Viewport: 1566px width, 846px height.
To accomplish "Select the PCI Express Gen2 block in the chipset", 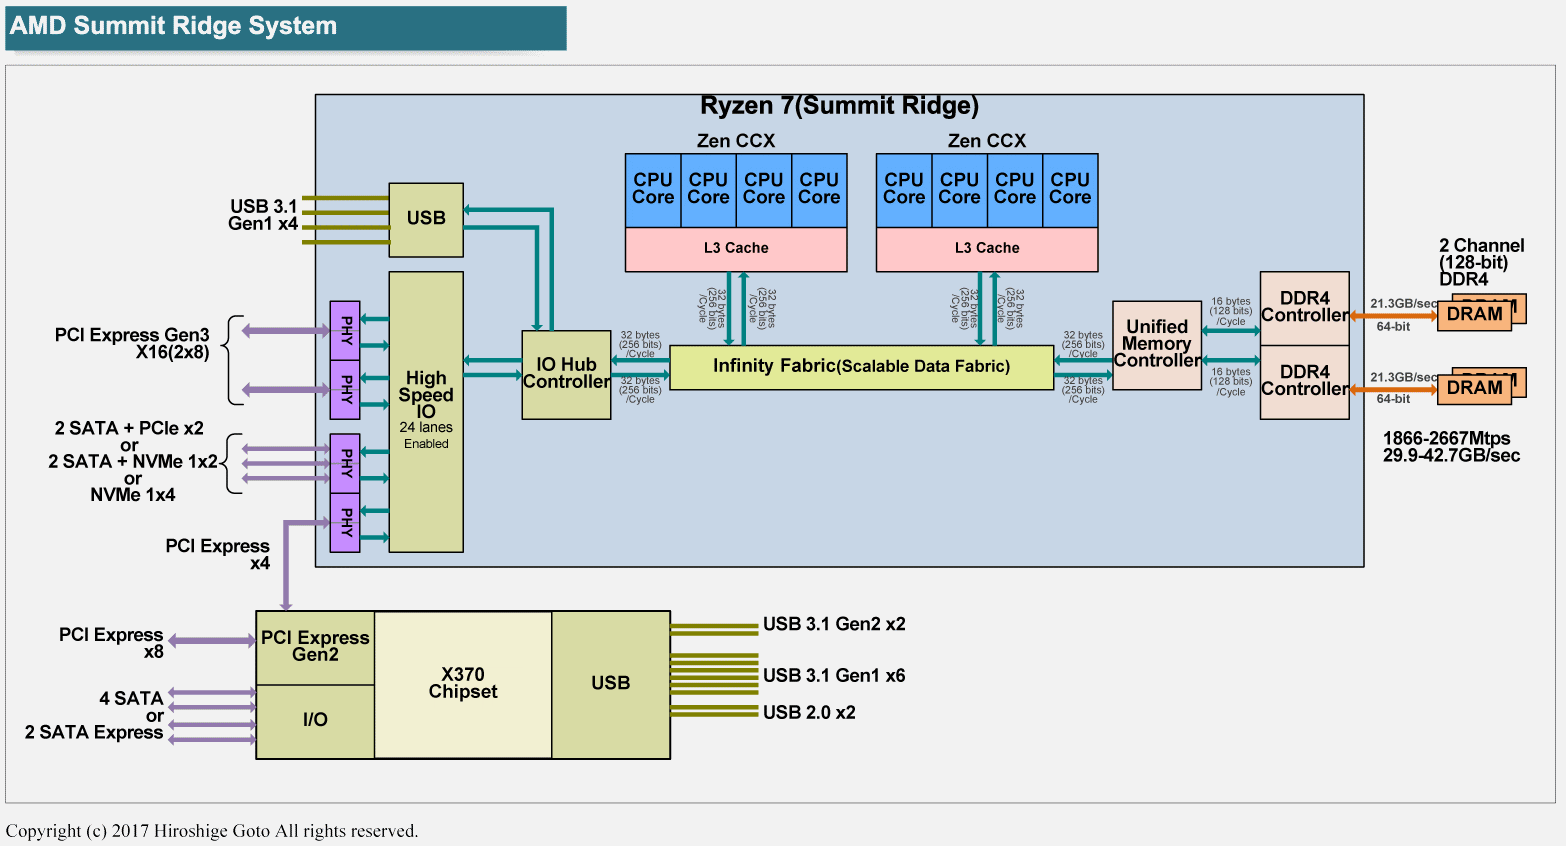I will point(315,648).
